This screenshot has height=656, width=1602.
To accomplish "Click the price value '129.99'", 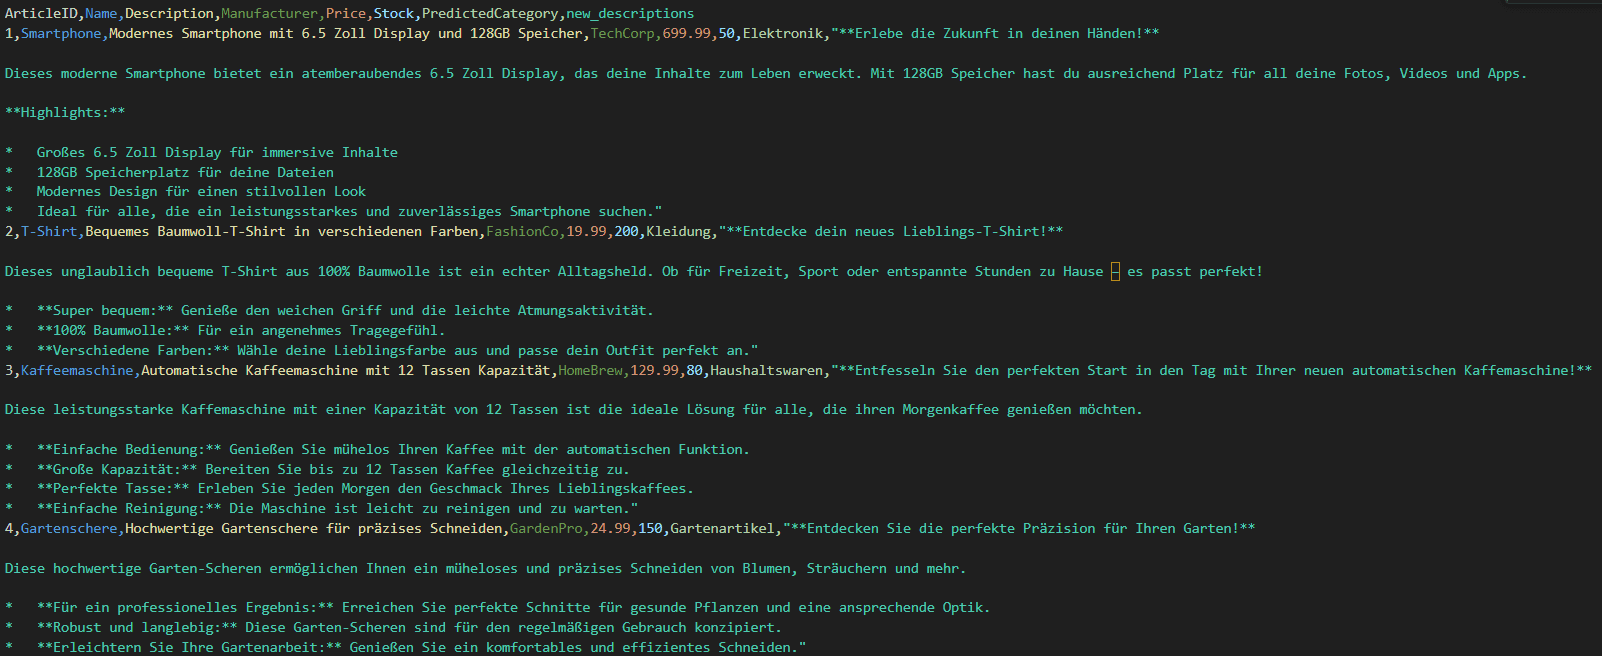I will point(654,370).
